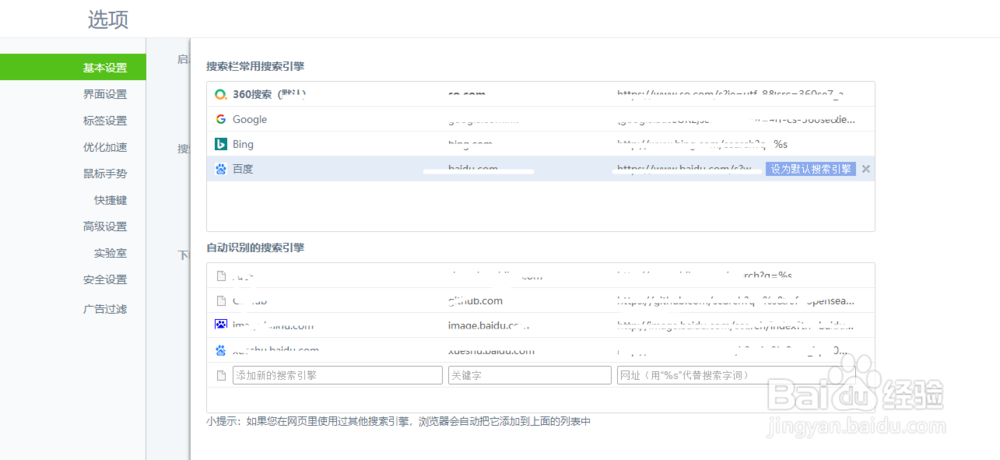Switch to 实验室 section

pyautogui.click(x=110, y=253)
